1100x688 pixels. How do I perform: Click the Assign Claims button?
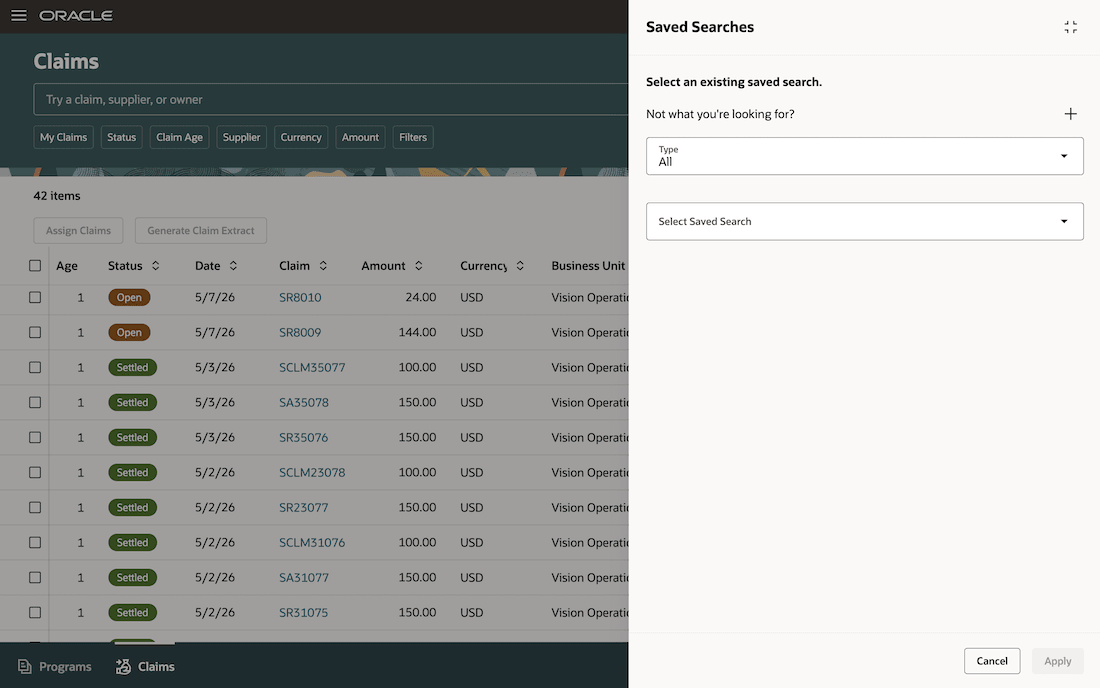(78, 230)
